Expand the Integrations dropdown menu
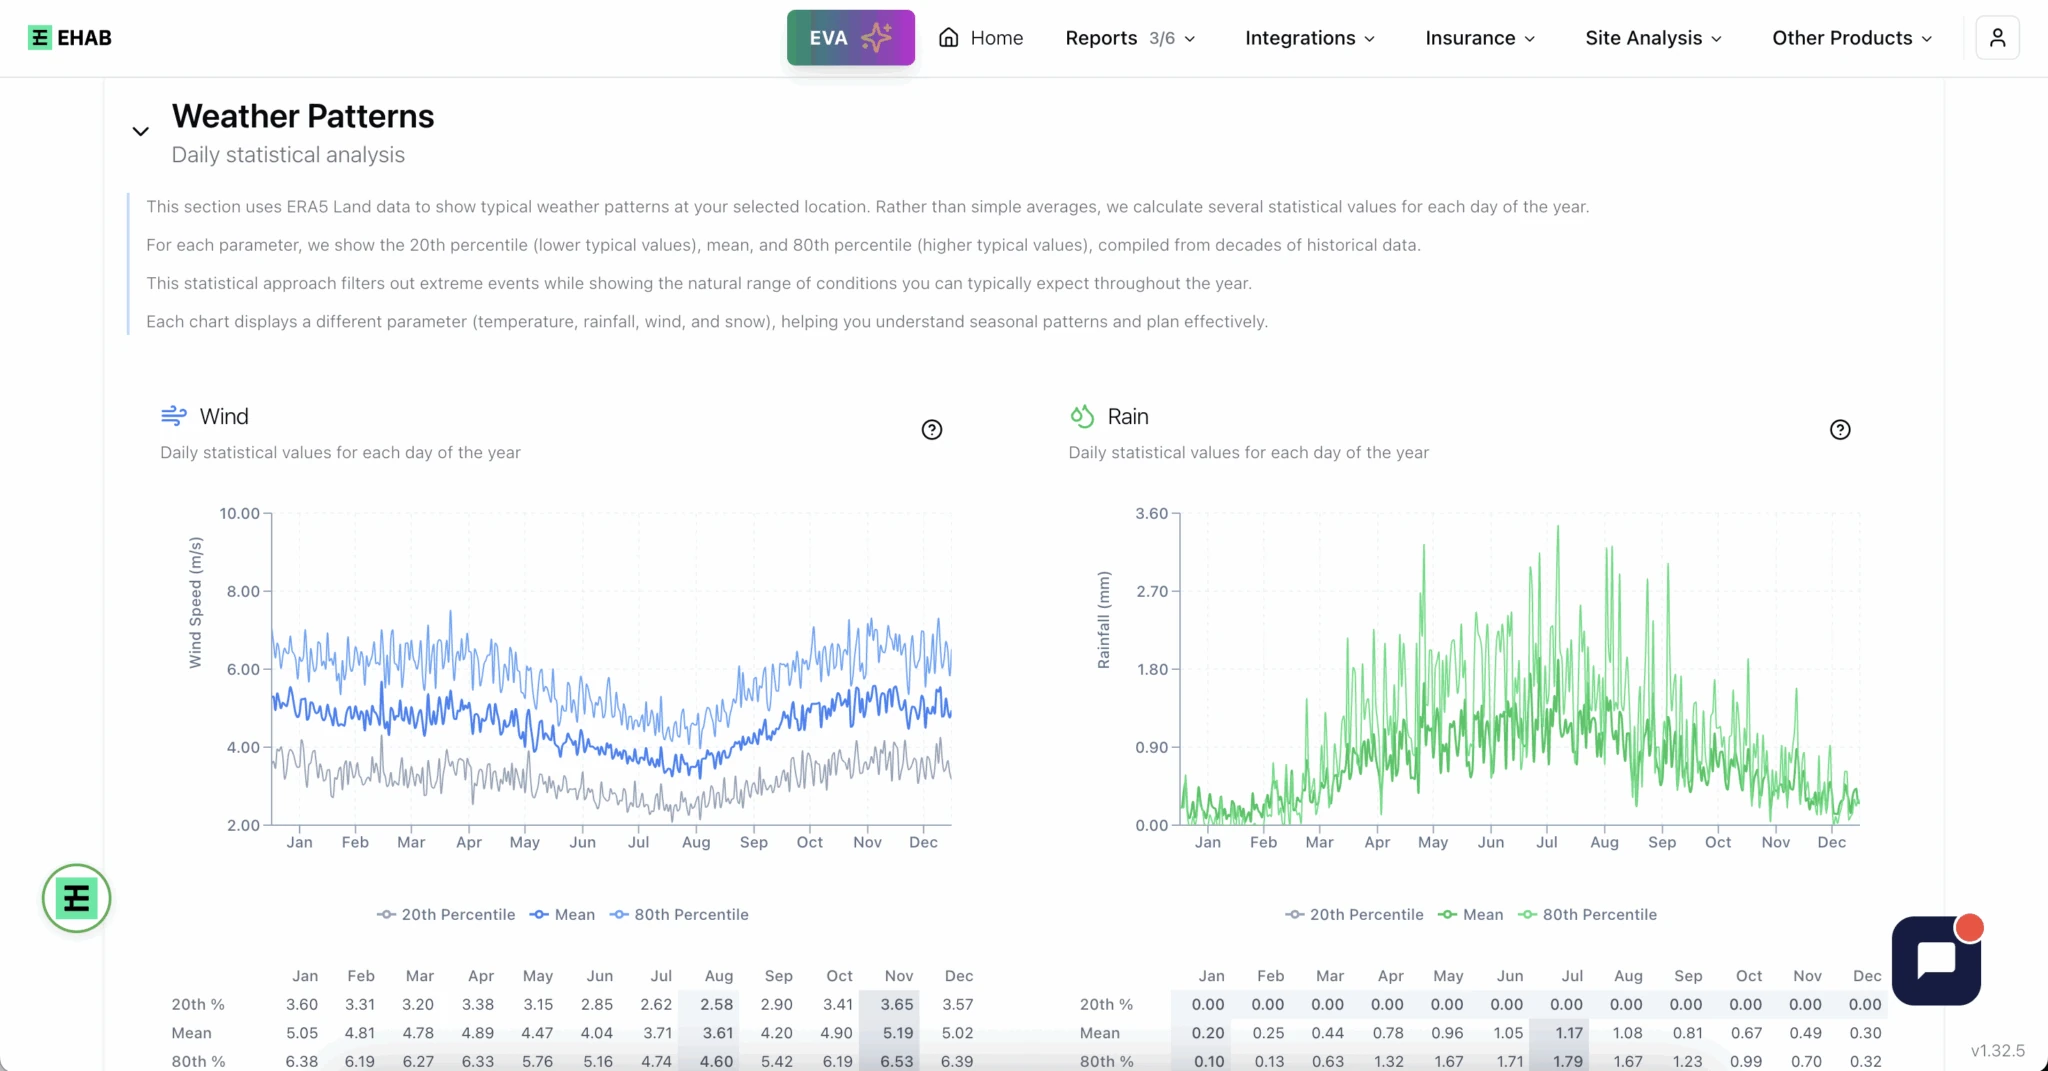The height and width of the screenshot is (1071, 2048). (x=1309, y=38)
